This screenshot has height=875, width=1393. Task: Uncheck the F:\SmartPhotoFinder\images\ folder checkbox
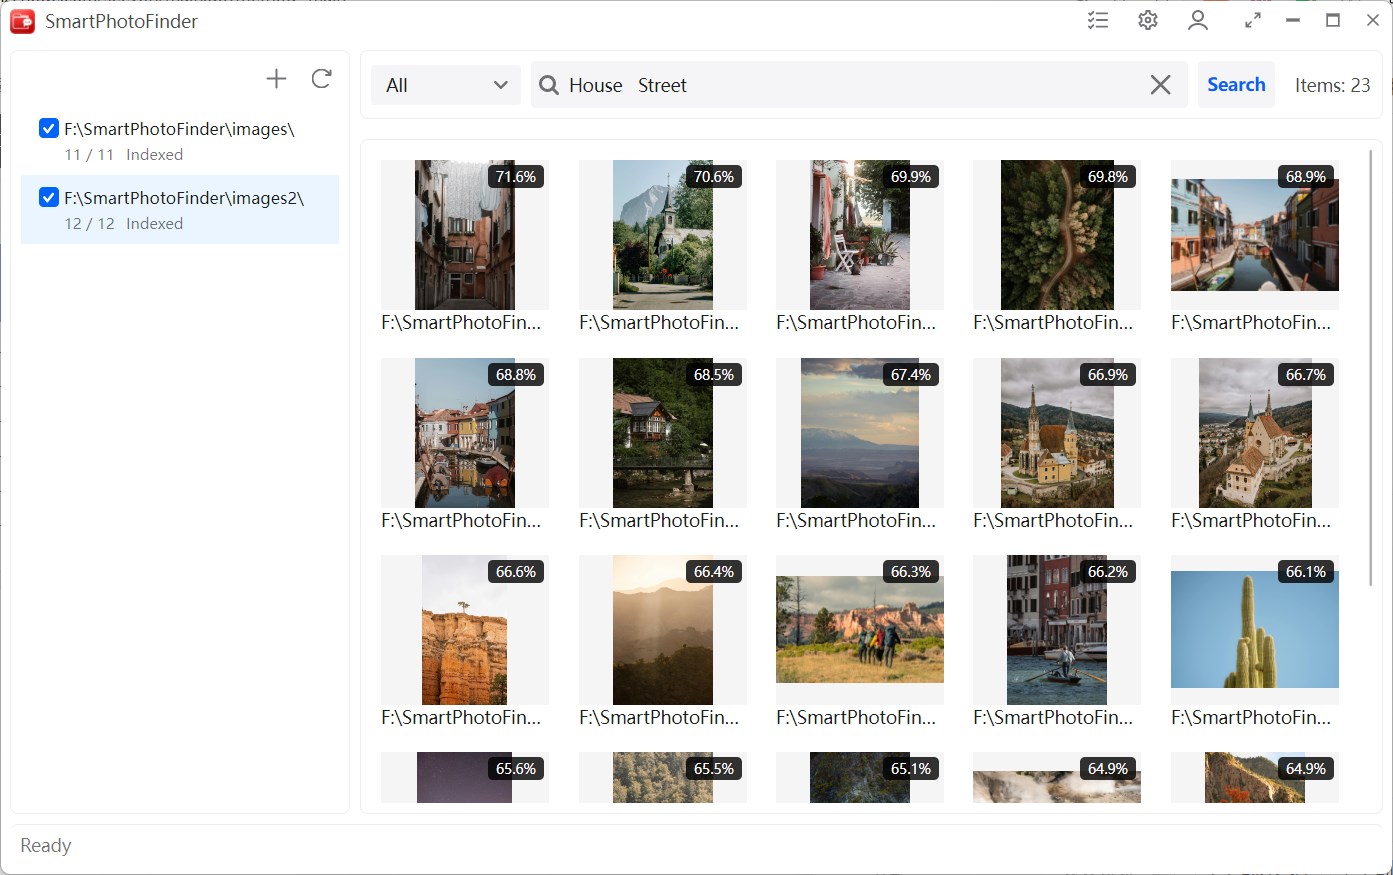click(48, 128)
